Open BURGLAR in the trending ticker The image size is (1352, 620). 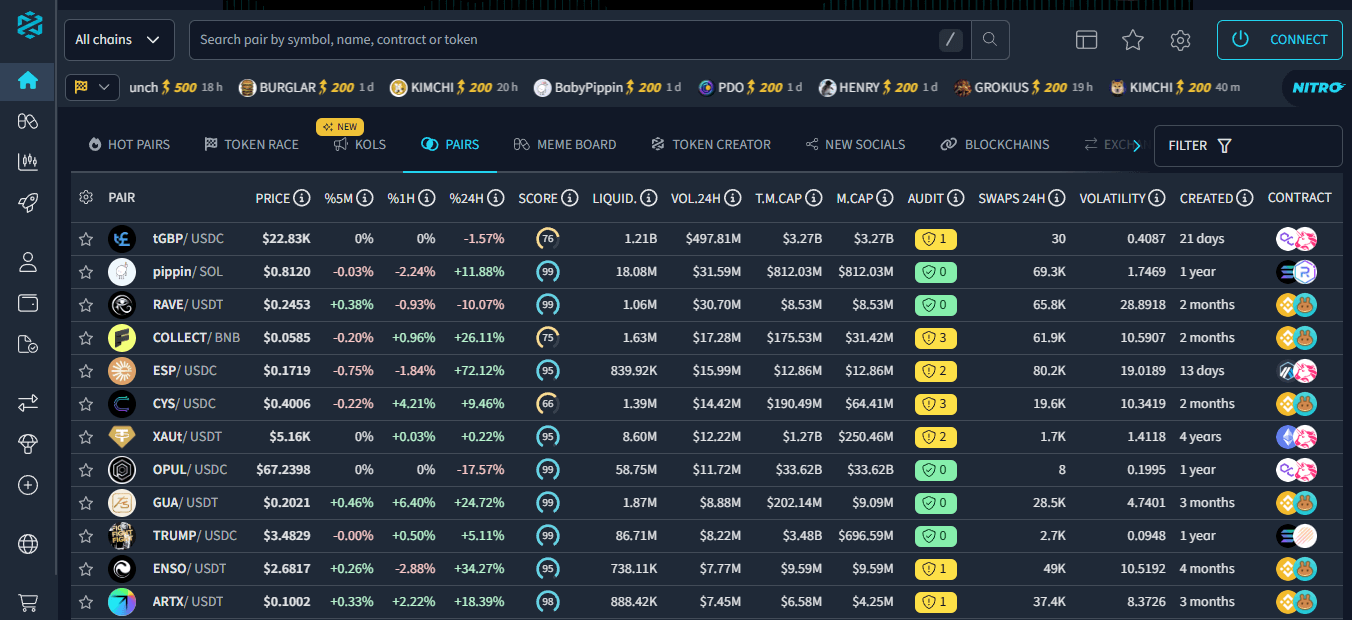(x=306, y=88)
